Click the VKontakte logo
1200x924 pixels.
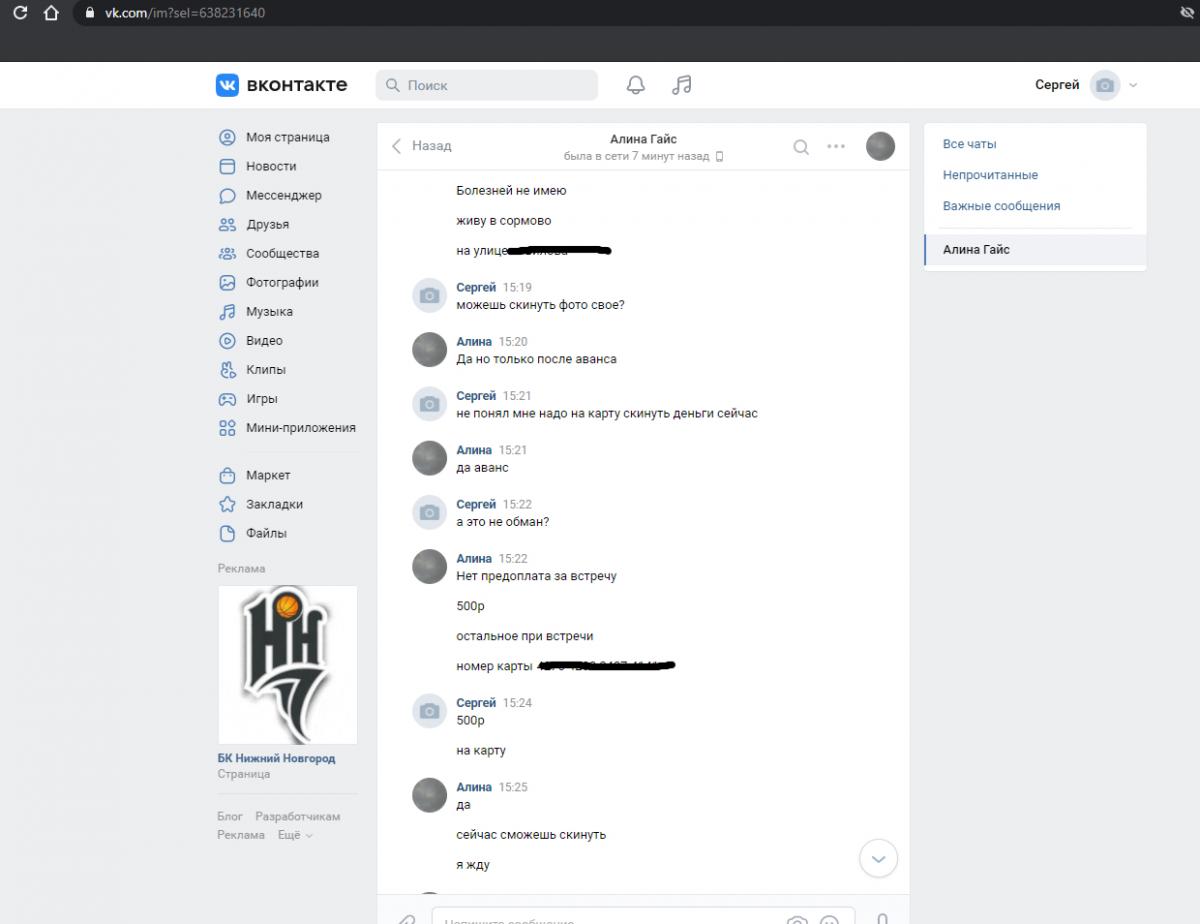coord(282,85)
